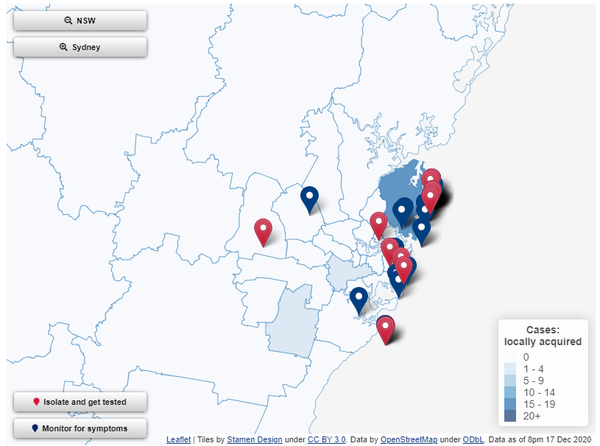The image size is (600, 446).
Task: Select the isolated red marker farthest west
Action: pyautogui.click(x=263, y=231)
